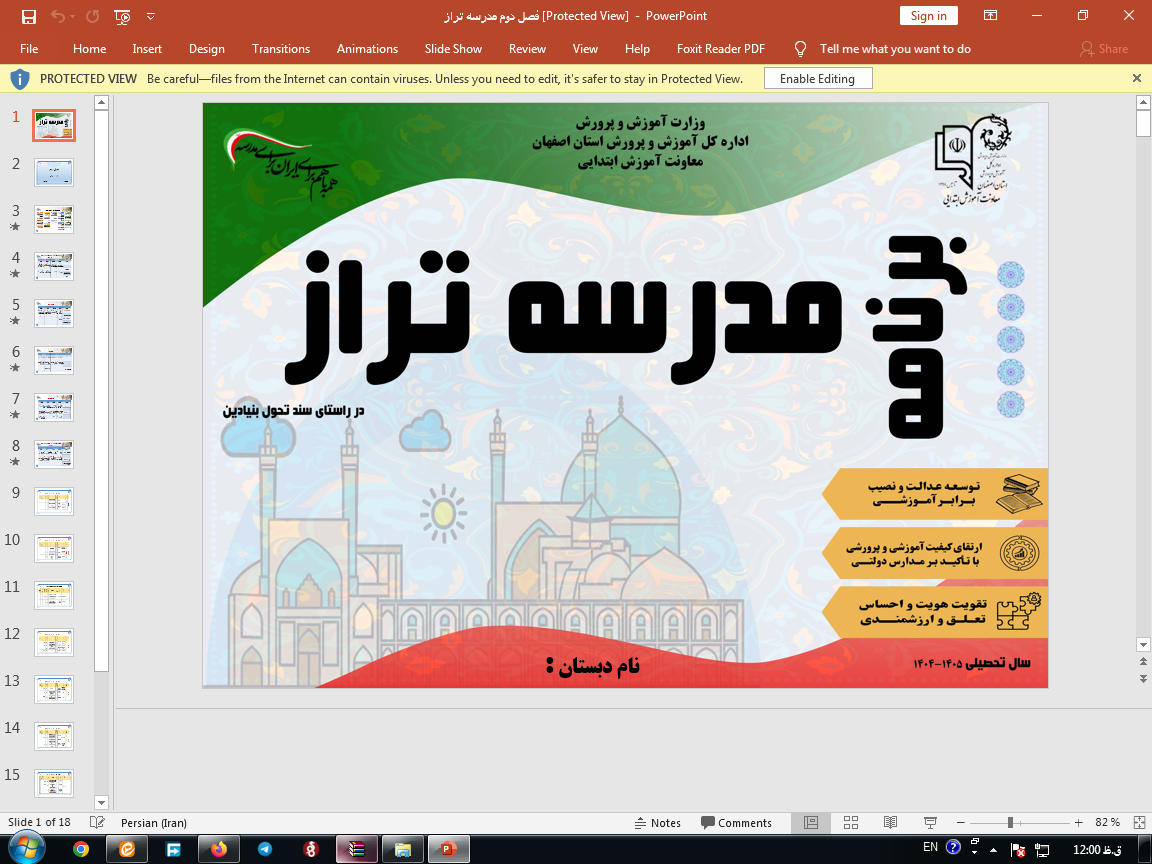Open Reading View from the status bar
Image resolution: width=1152 pixels, height=864 pixels.
890,823
